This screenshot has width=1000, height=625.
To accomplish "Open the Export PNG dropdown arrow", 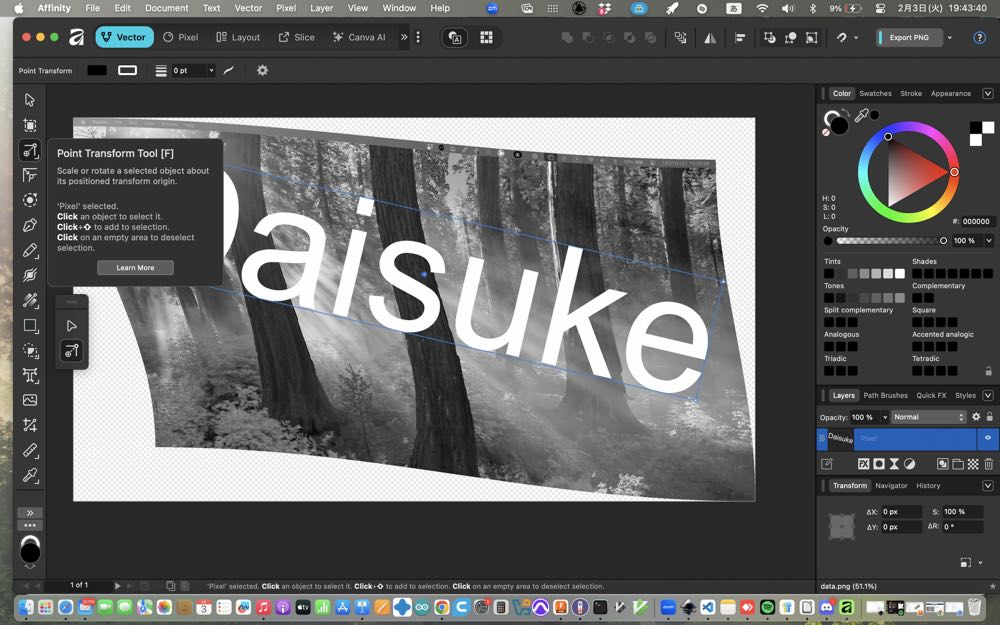I will click(950, 38).
